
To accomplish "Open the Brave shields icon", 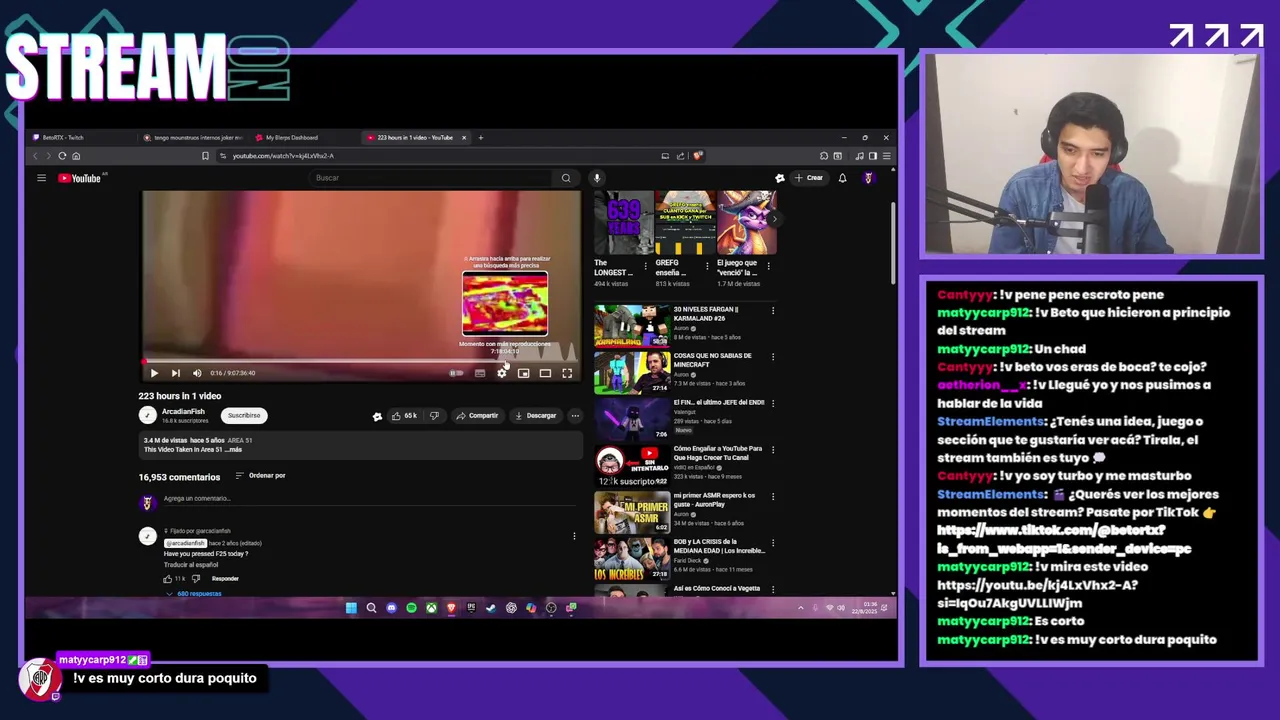I will click(x=698, y=156).
